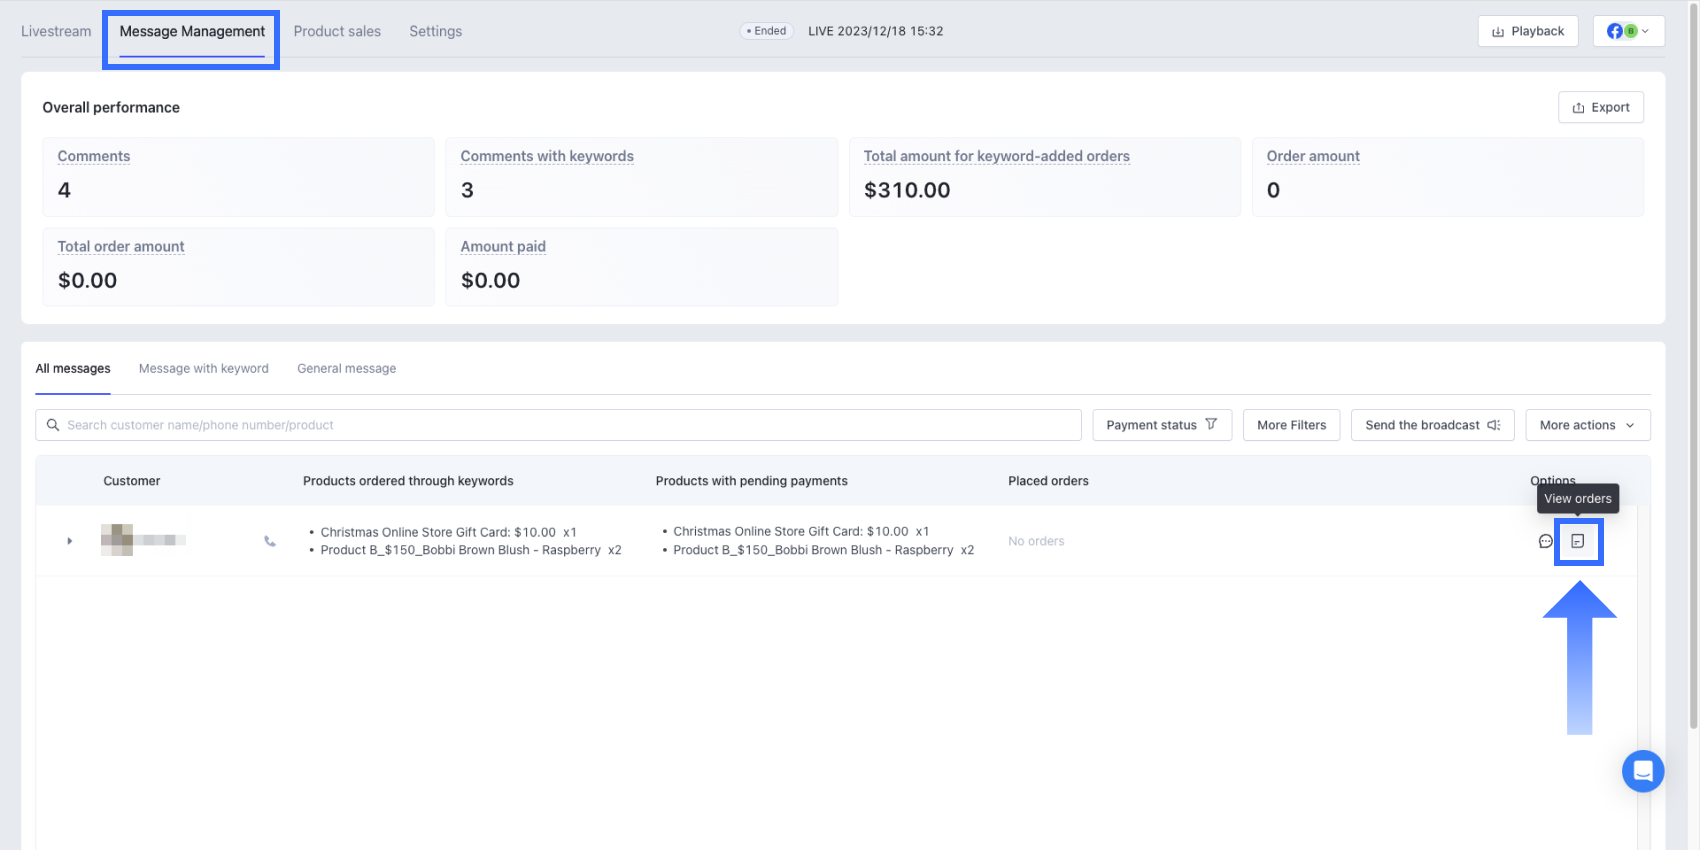Show the General message tab
The image size is (1700, 850).
pos(346,368)
